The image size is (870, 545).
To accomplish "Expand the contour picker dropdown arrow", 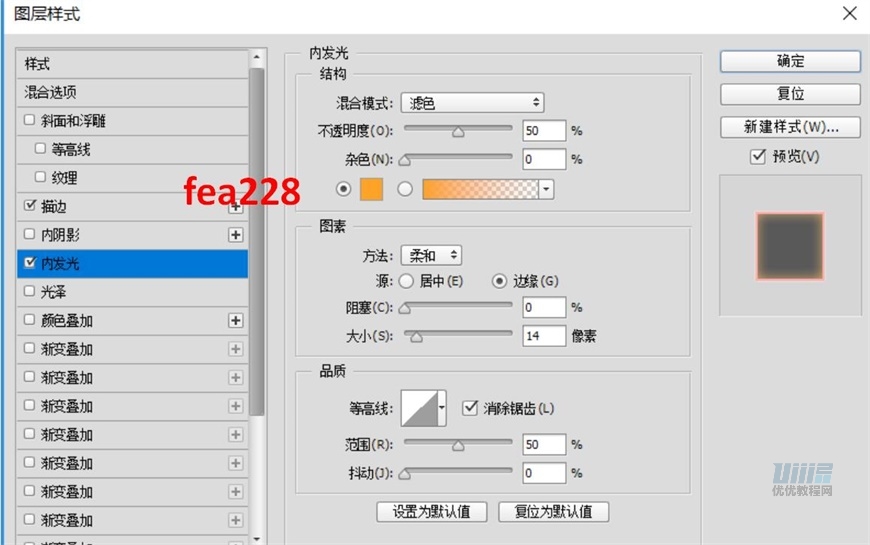I will click(442, 408).
